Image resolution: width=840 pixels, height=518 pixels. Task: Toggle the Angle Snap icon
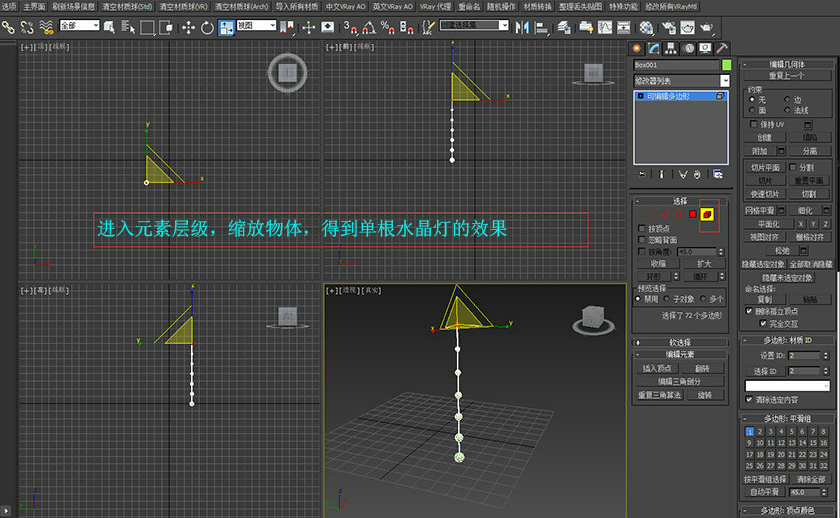tap(369, 27)
